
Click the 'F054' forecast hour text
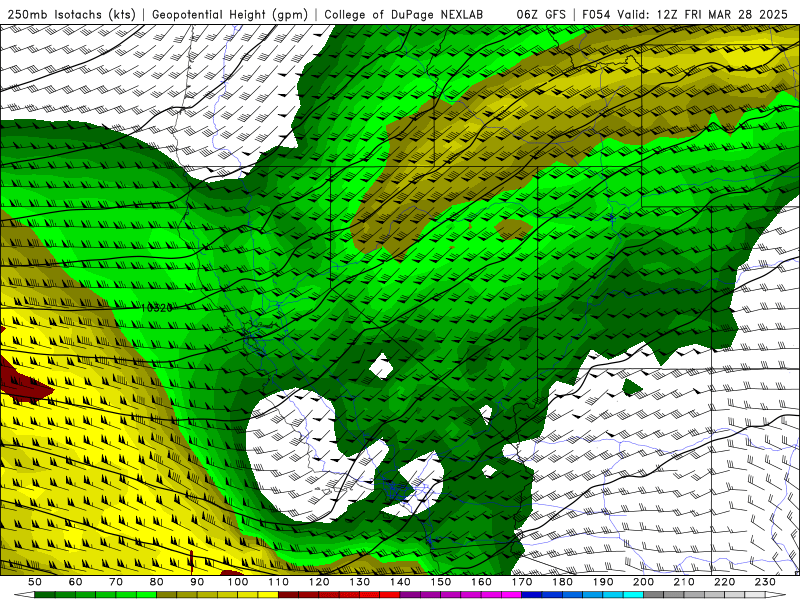pyautogui.click(x=596, y=15)
